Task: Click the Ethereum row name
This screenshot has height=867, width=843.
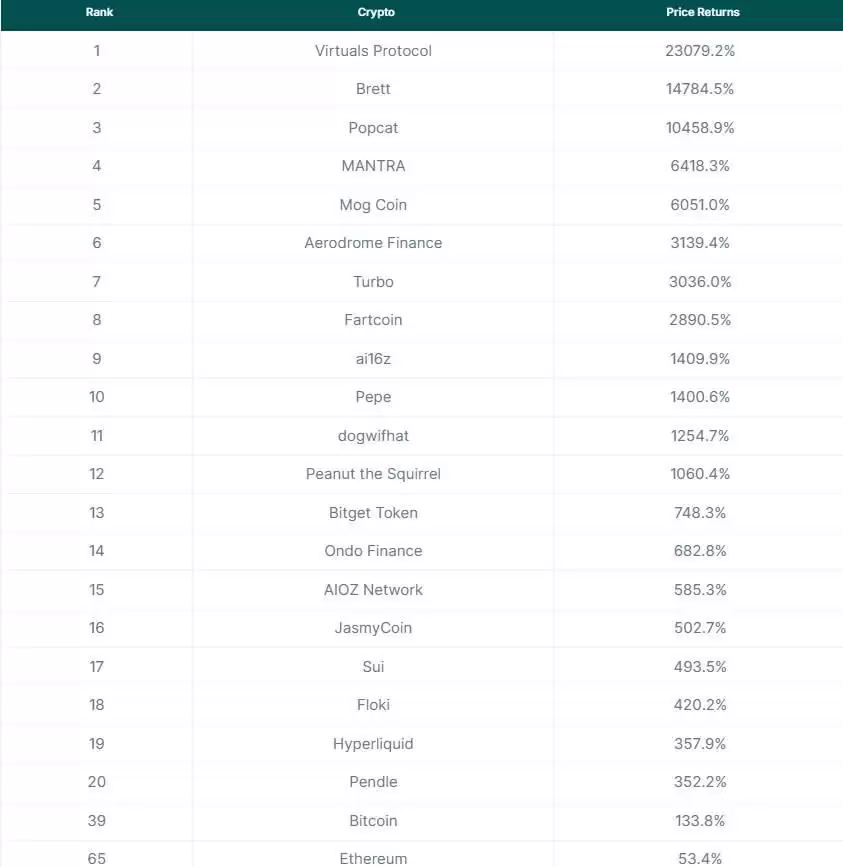Action: [373, 858]
